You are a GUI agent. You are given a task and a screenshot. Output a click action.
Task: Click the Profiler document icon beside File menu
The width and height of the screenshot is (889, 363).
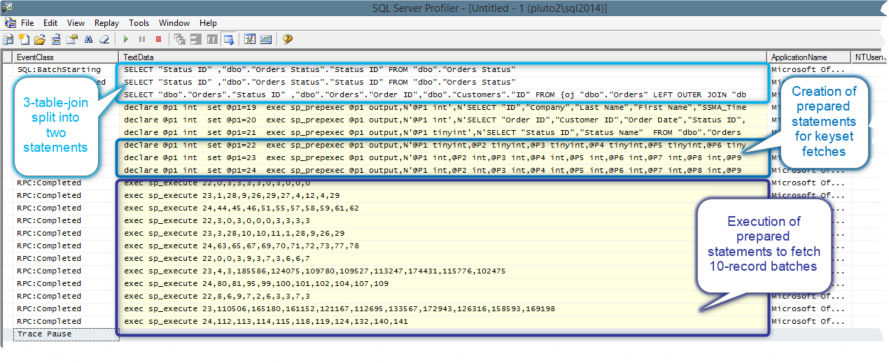tap(10, 23)
